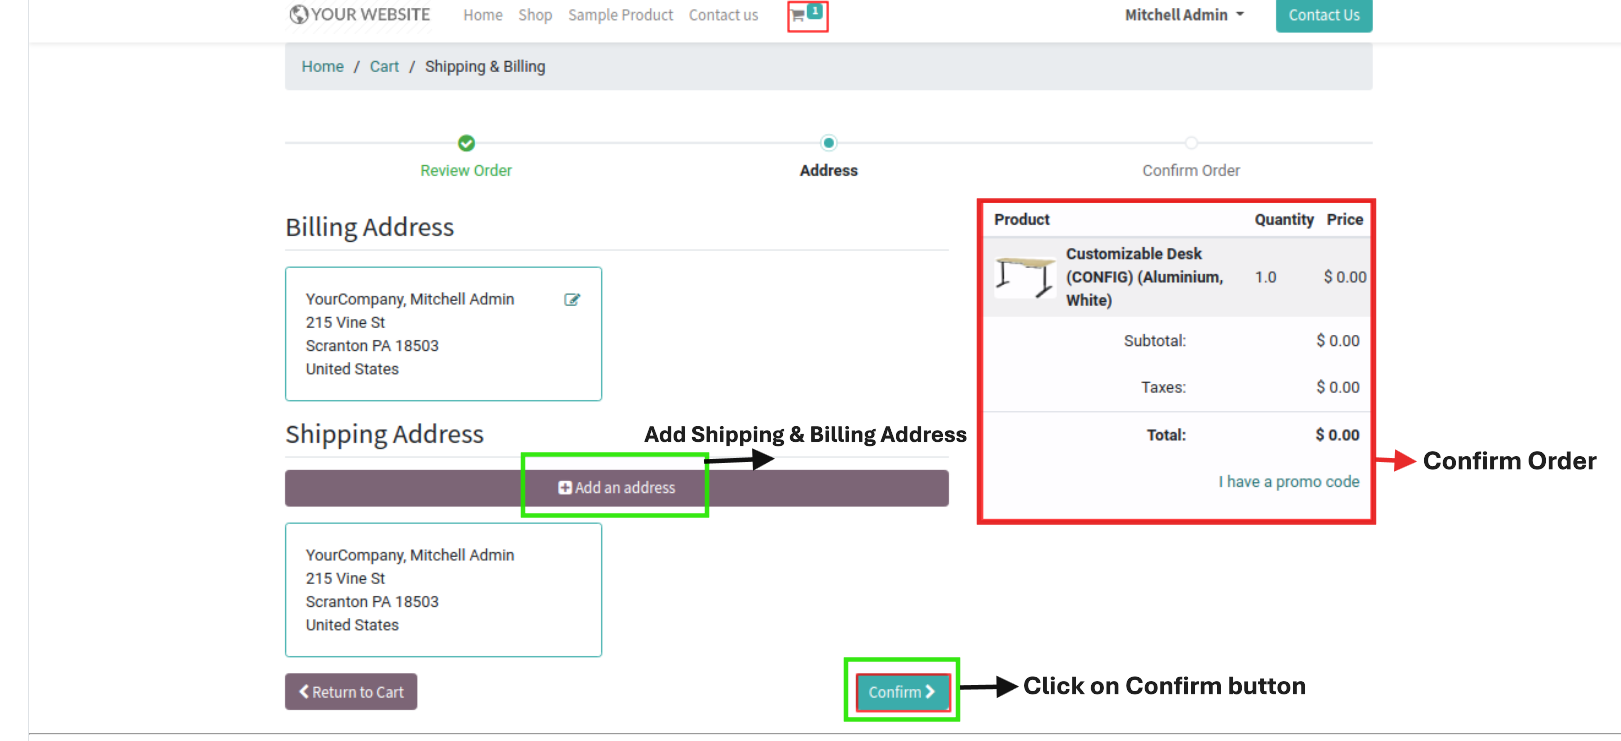This screenshot has height=741, width=1621.
Task: Click the Confirm Order step circle
Action: coord(1191,143)
